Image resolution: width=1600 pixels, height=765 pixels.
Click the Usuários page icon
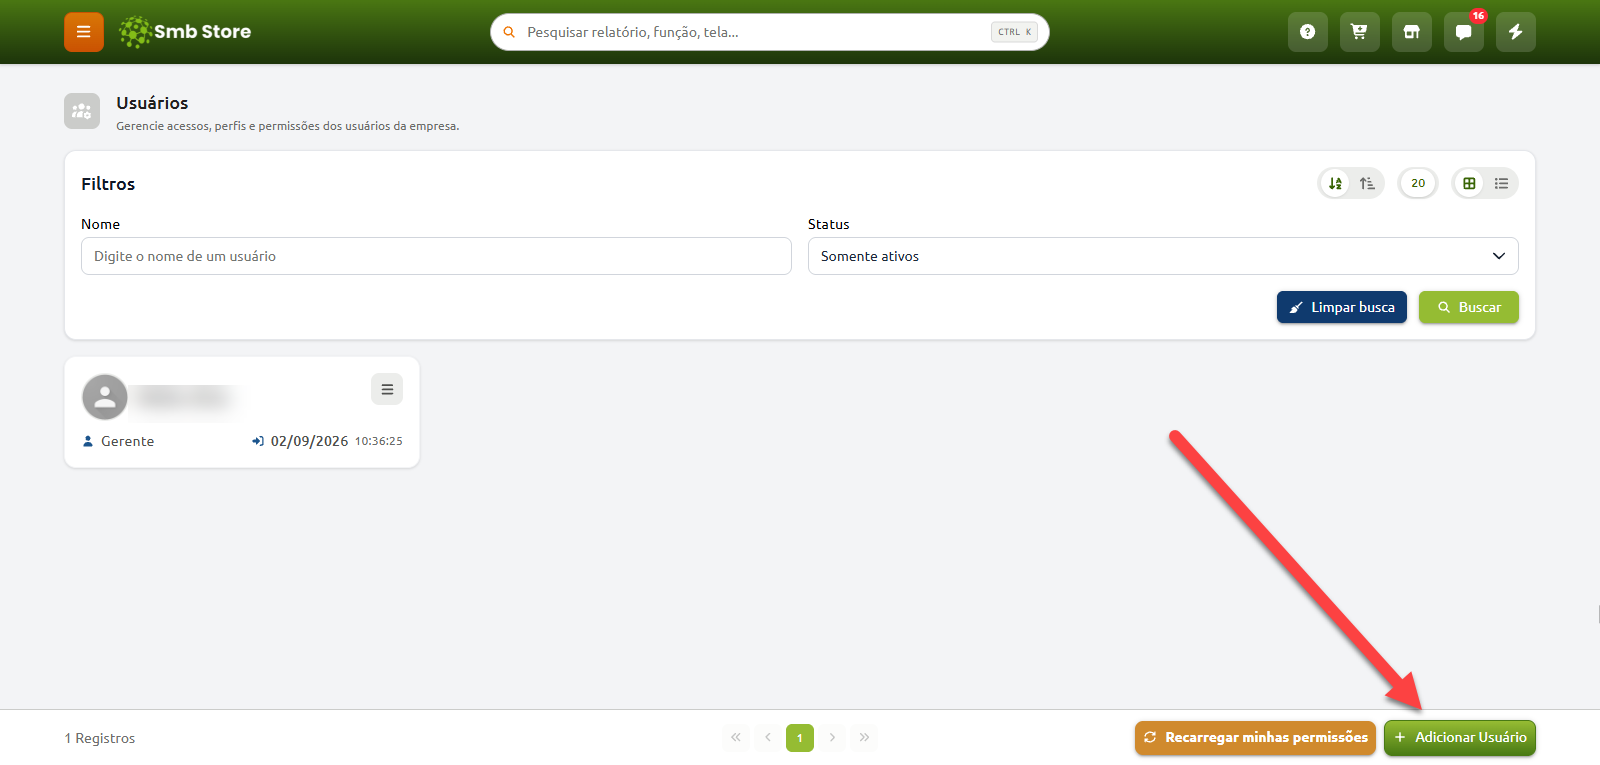pyautogui.click(x=82, y=111)
